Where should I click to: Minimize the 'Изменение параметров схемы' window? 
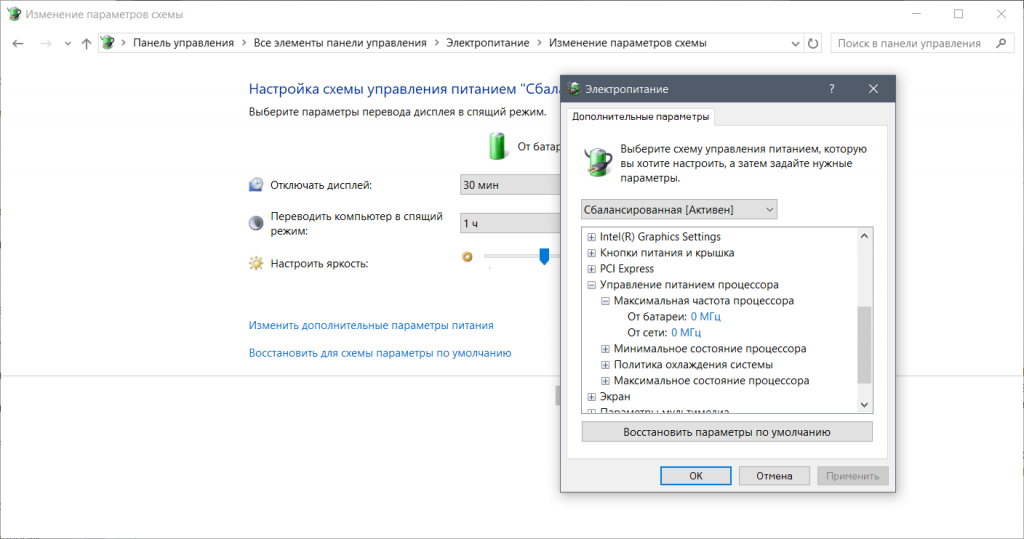click(x=916, y=14)
